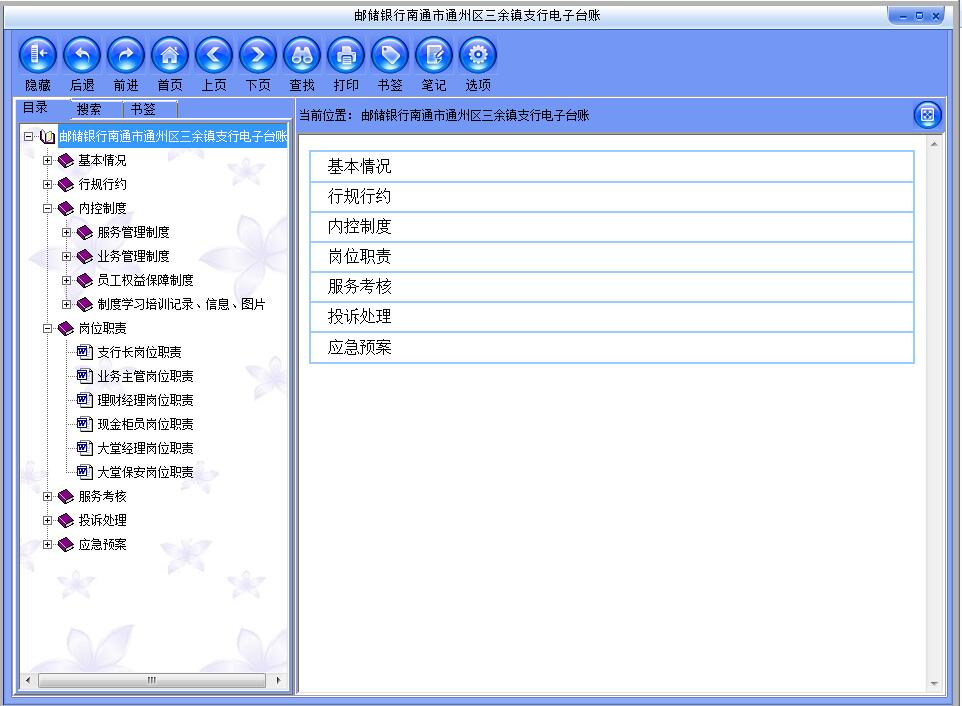962x706 pixels.
Task: Open 行规行约 in the content list
Action: (x=612, y=196)
